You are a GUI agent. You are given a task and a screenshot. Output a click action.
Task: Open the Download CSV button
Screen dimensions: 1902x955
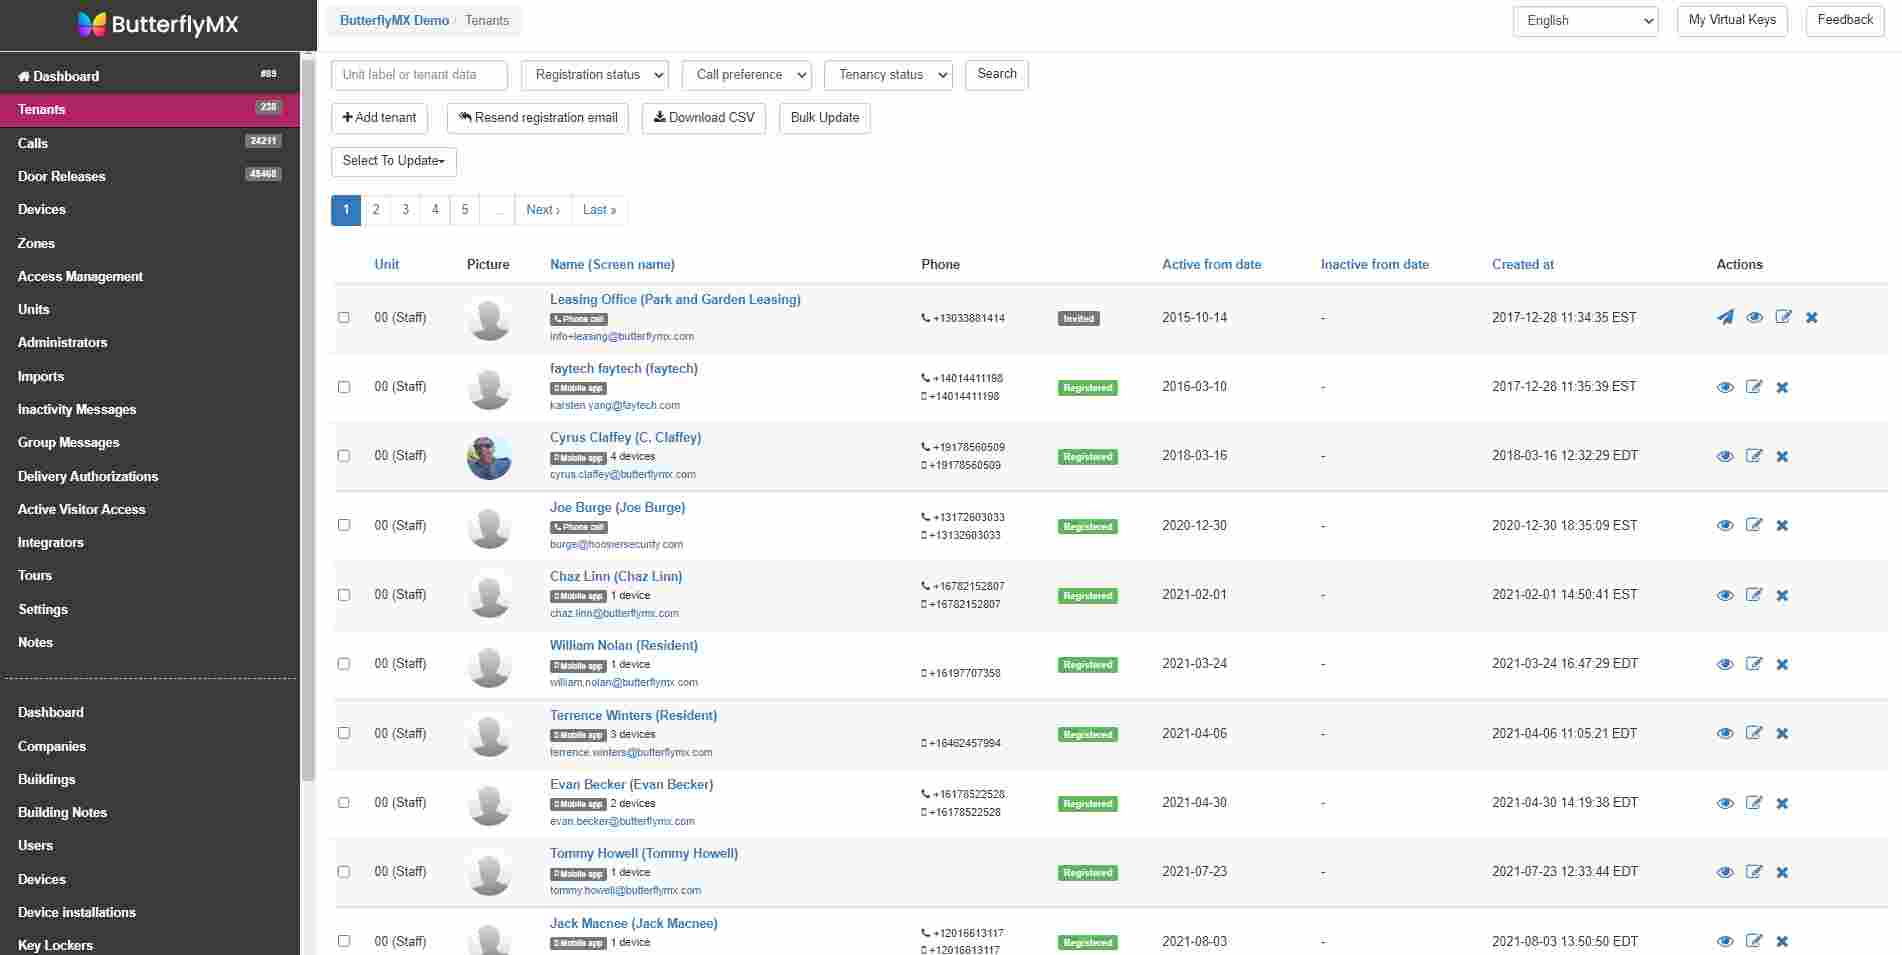pyautogui.click(x=703, y=118)
